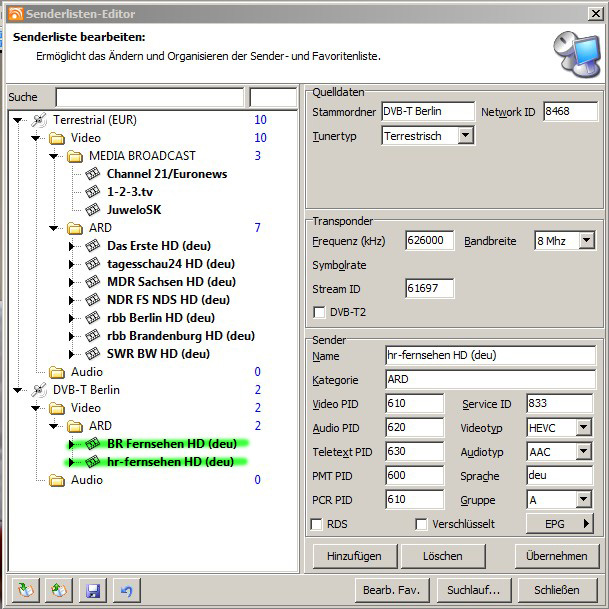Click film icon beside rbb Brandenburg HD
This screenshot has width=609, height=609.
[x=93, y=336]
